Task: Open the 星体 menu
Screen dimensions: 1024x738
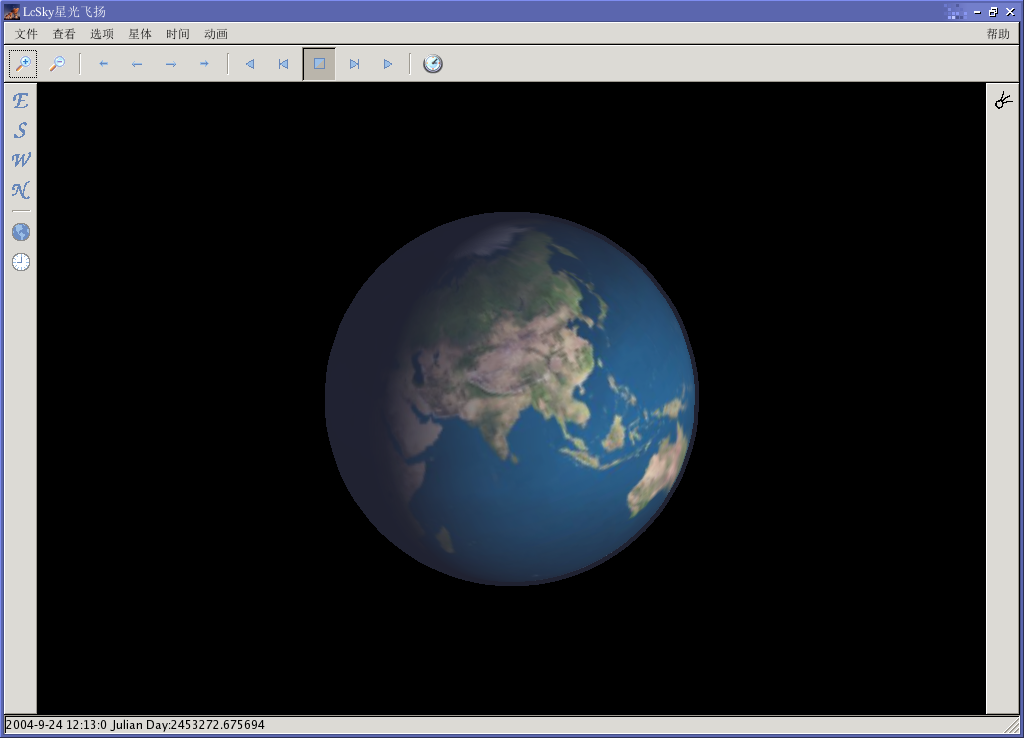Action: point(140,34)
